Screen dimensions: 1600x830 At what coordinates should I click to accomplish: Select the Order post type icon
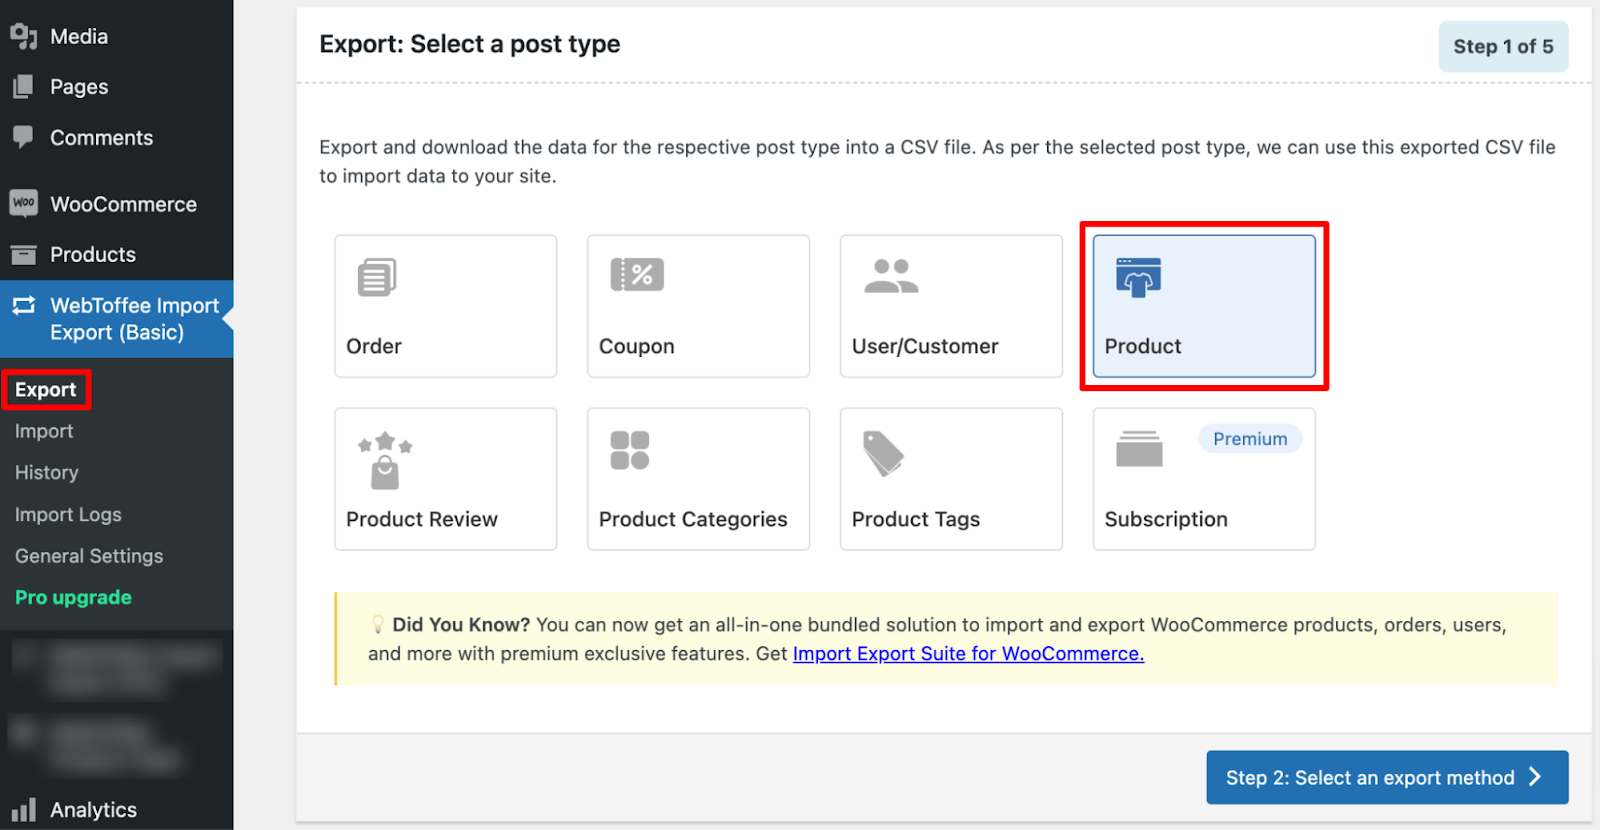[377, 277]
